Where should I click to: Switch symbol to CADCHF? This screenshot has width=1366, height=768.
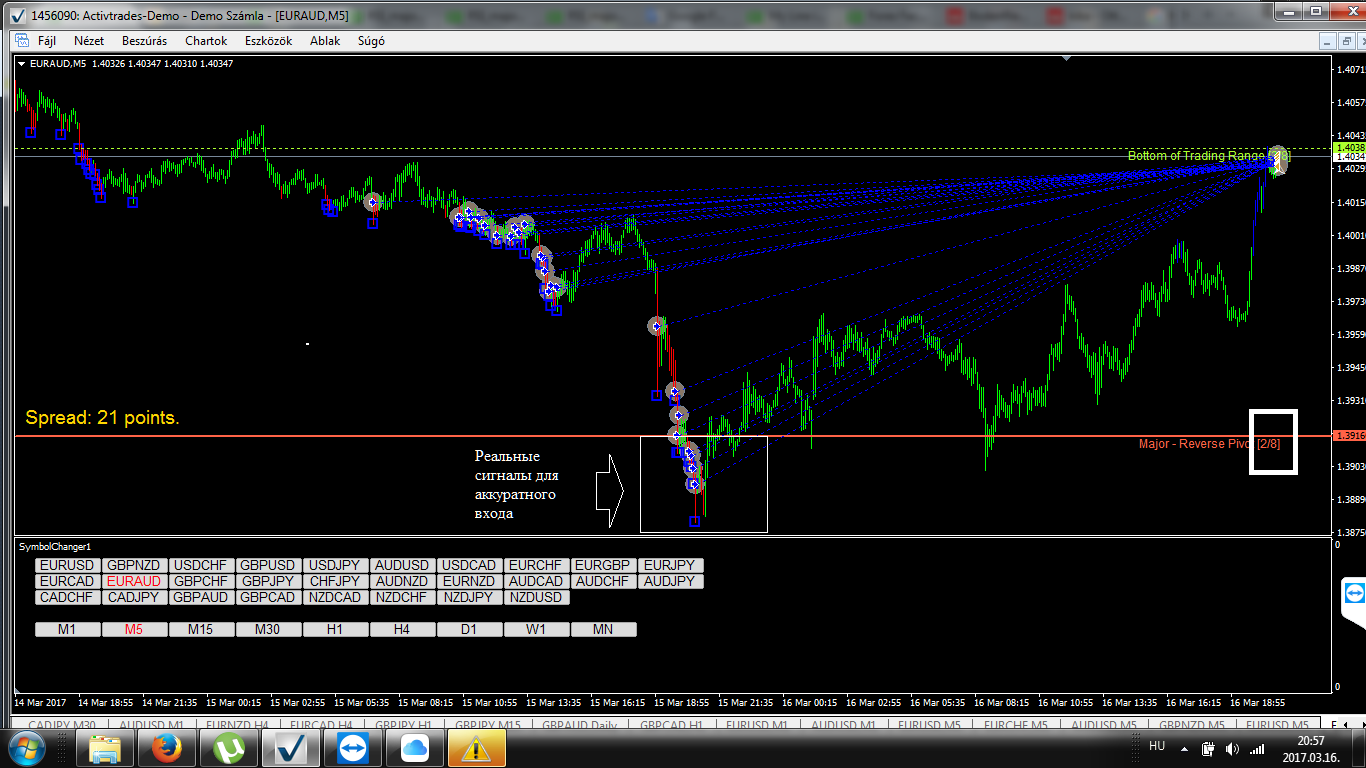(x=68, y=597)
